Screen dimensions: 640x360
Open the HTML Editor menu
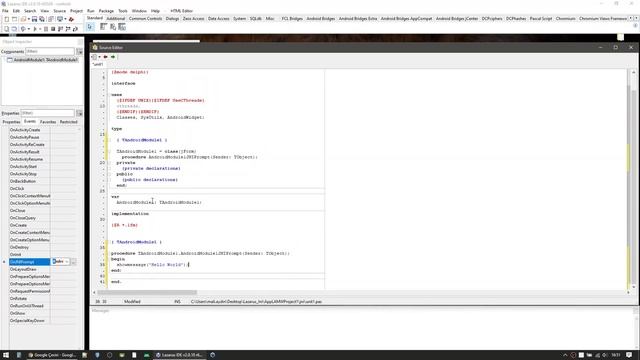(182, 11)
